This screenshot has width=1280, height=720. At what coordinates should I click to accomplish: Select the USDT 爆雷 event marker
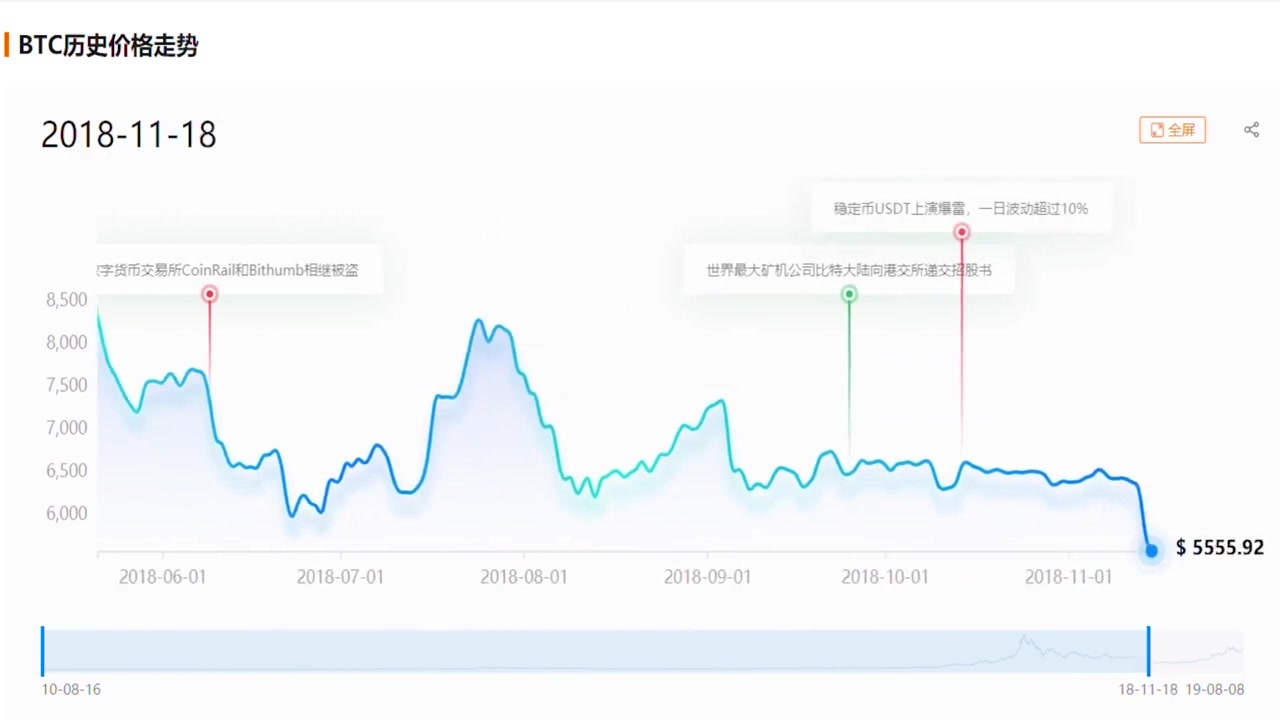click(x=962, y=232)
